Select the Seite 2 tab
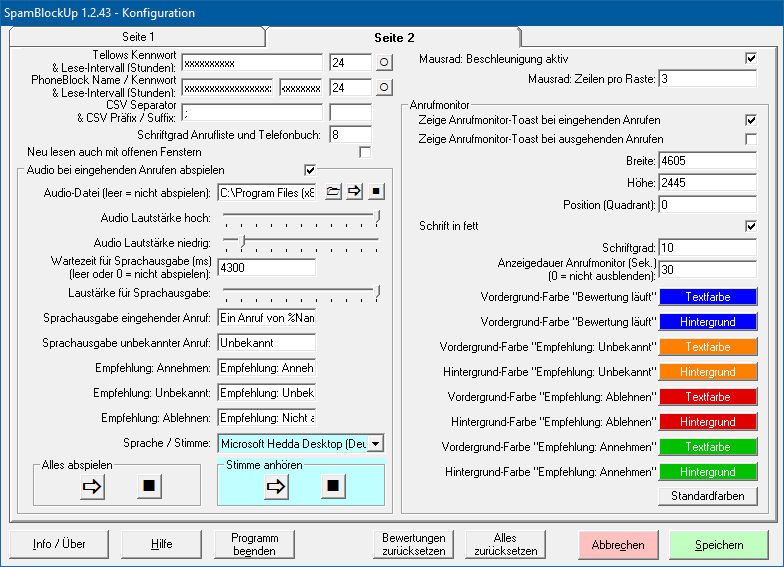The height and width of the screenshot is (567, 784). click(x=394, y=38)
